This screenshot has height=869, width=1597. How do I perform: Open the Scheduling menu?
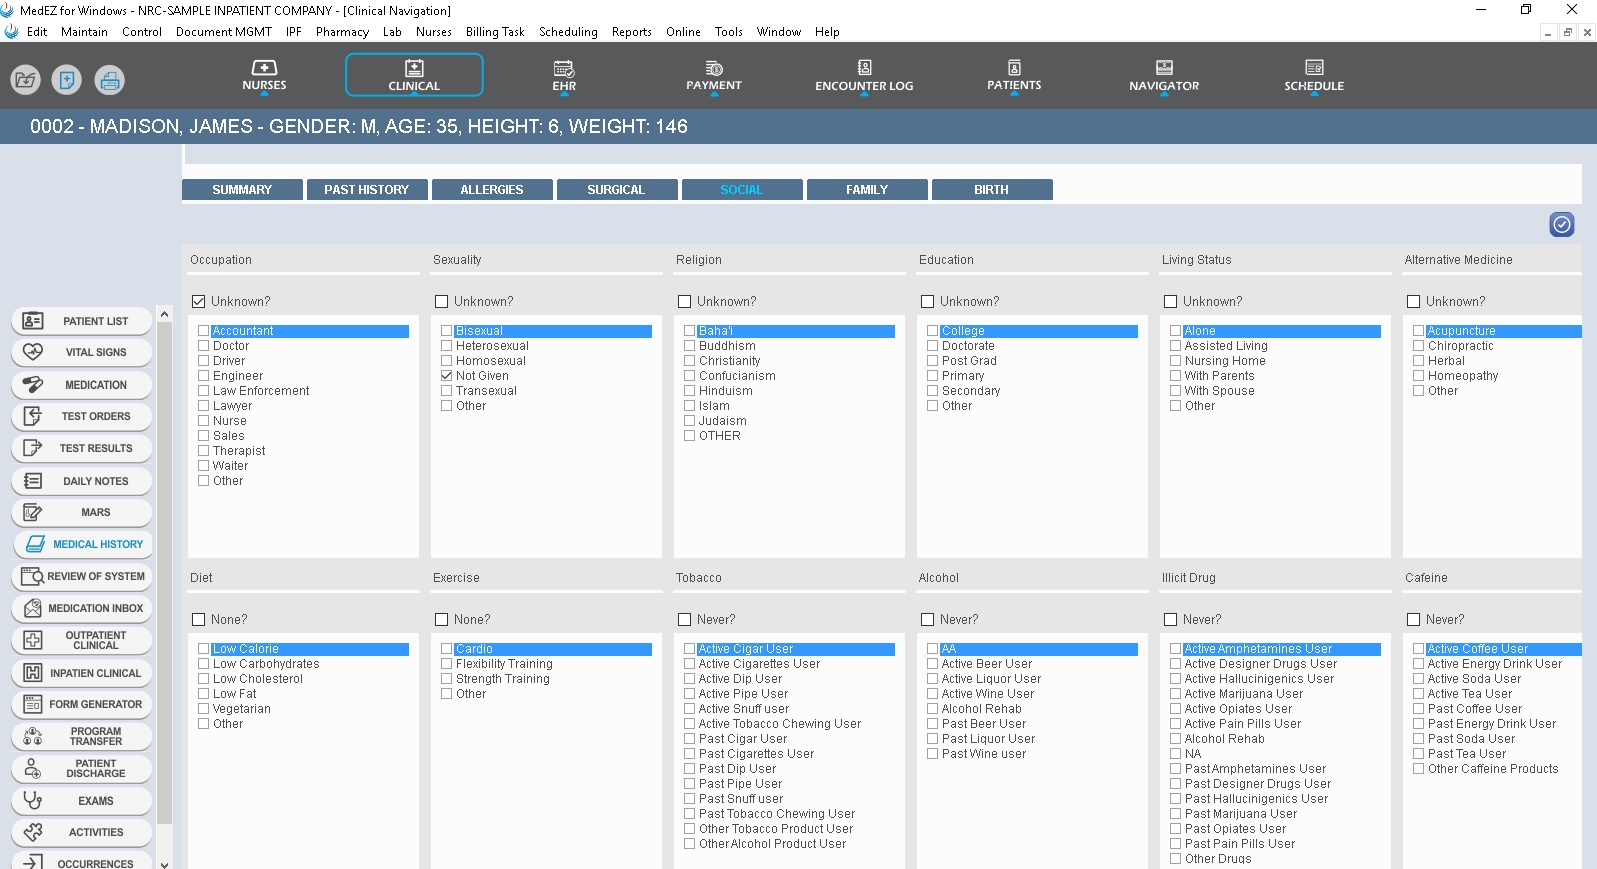(x=568, y=32)
